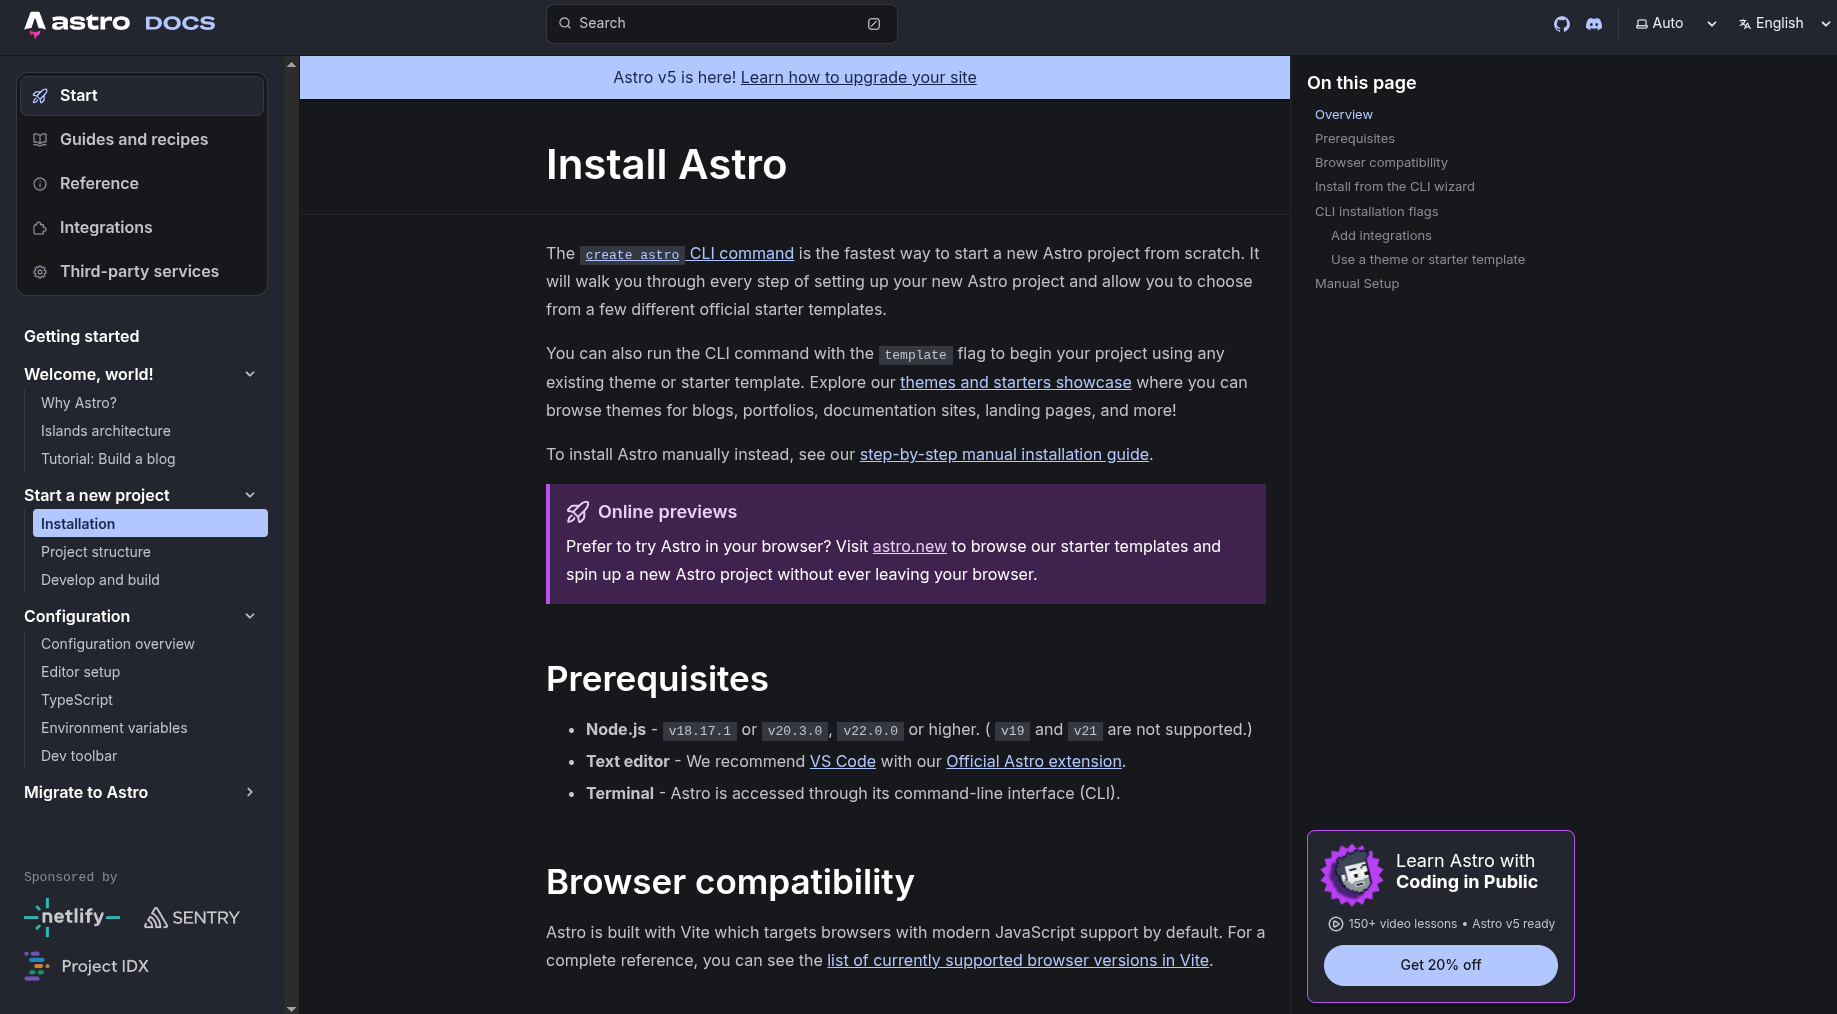Image resolution: width=1837 pixels, height=1014 pixels.
Task: Select the Start rocket icon in sidebar
Action: point(39,95)
